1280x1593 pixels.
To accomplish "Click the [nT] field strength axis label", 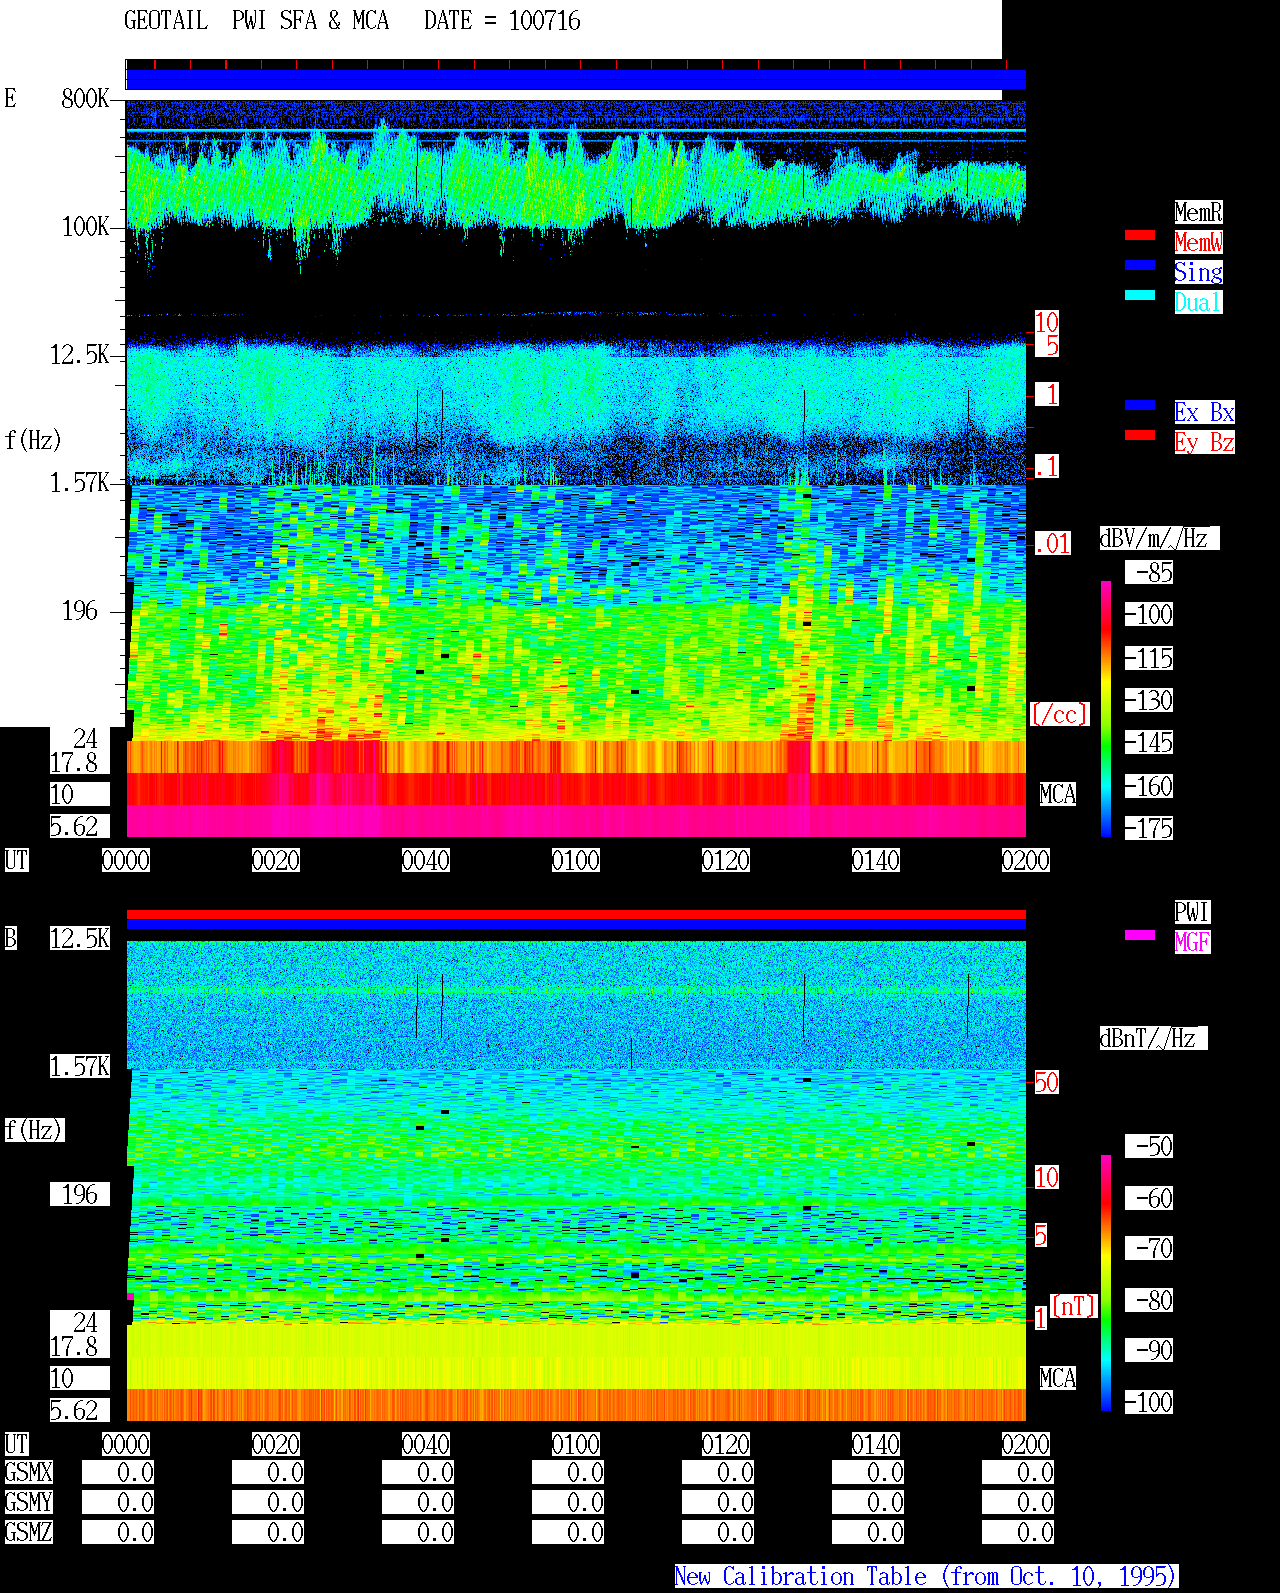I will tap(1074, 1306).
